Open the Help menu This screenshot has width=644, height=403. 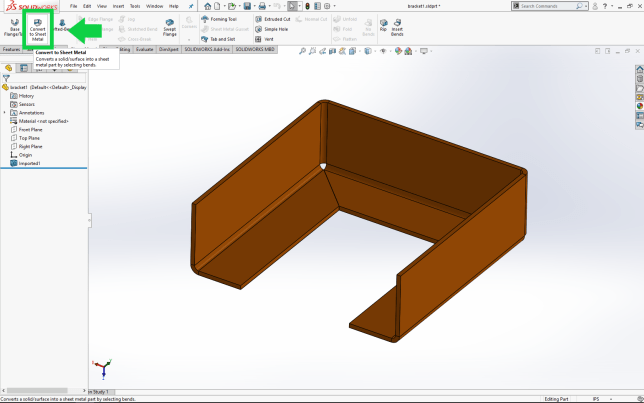pyautogui.click(x=174, y=6)
